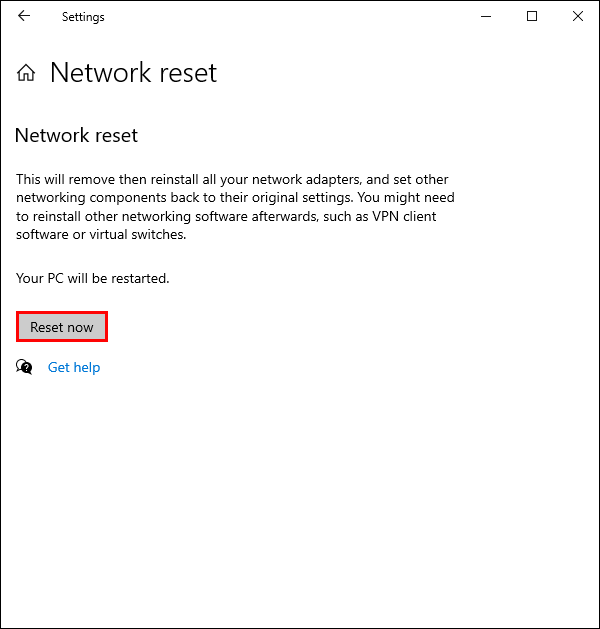600x629 pixels.
Task: Select the Network reset section subheading
Action: pyautogui.click(x=76, y=135)
